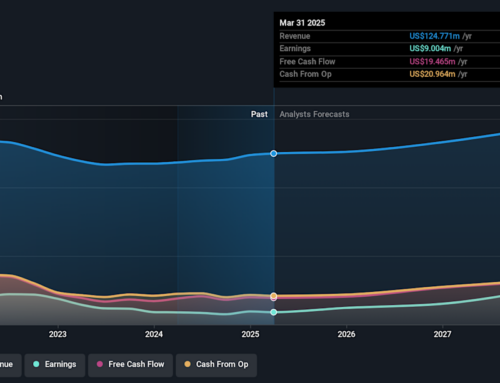Toggle the Cash From Op legend button
Viewport: 500px width, 383px height.
pyautogui.click(x=216, y=365)
